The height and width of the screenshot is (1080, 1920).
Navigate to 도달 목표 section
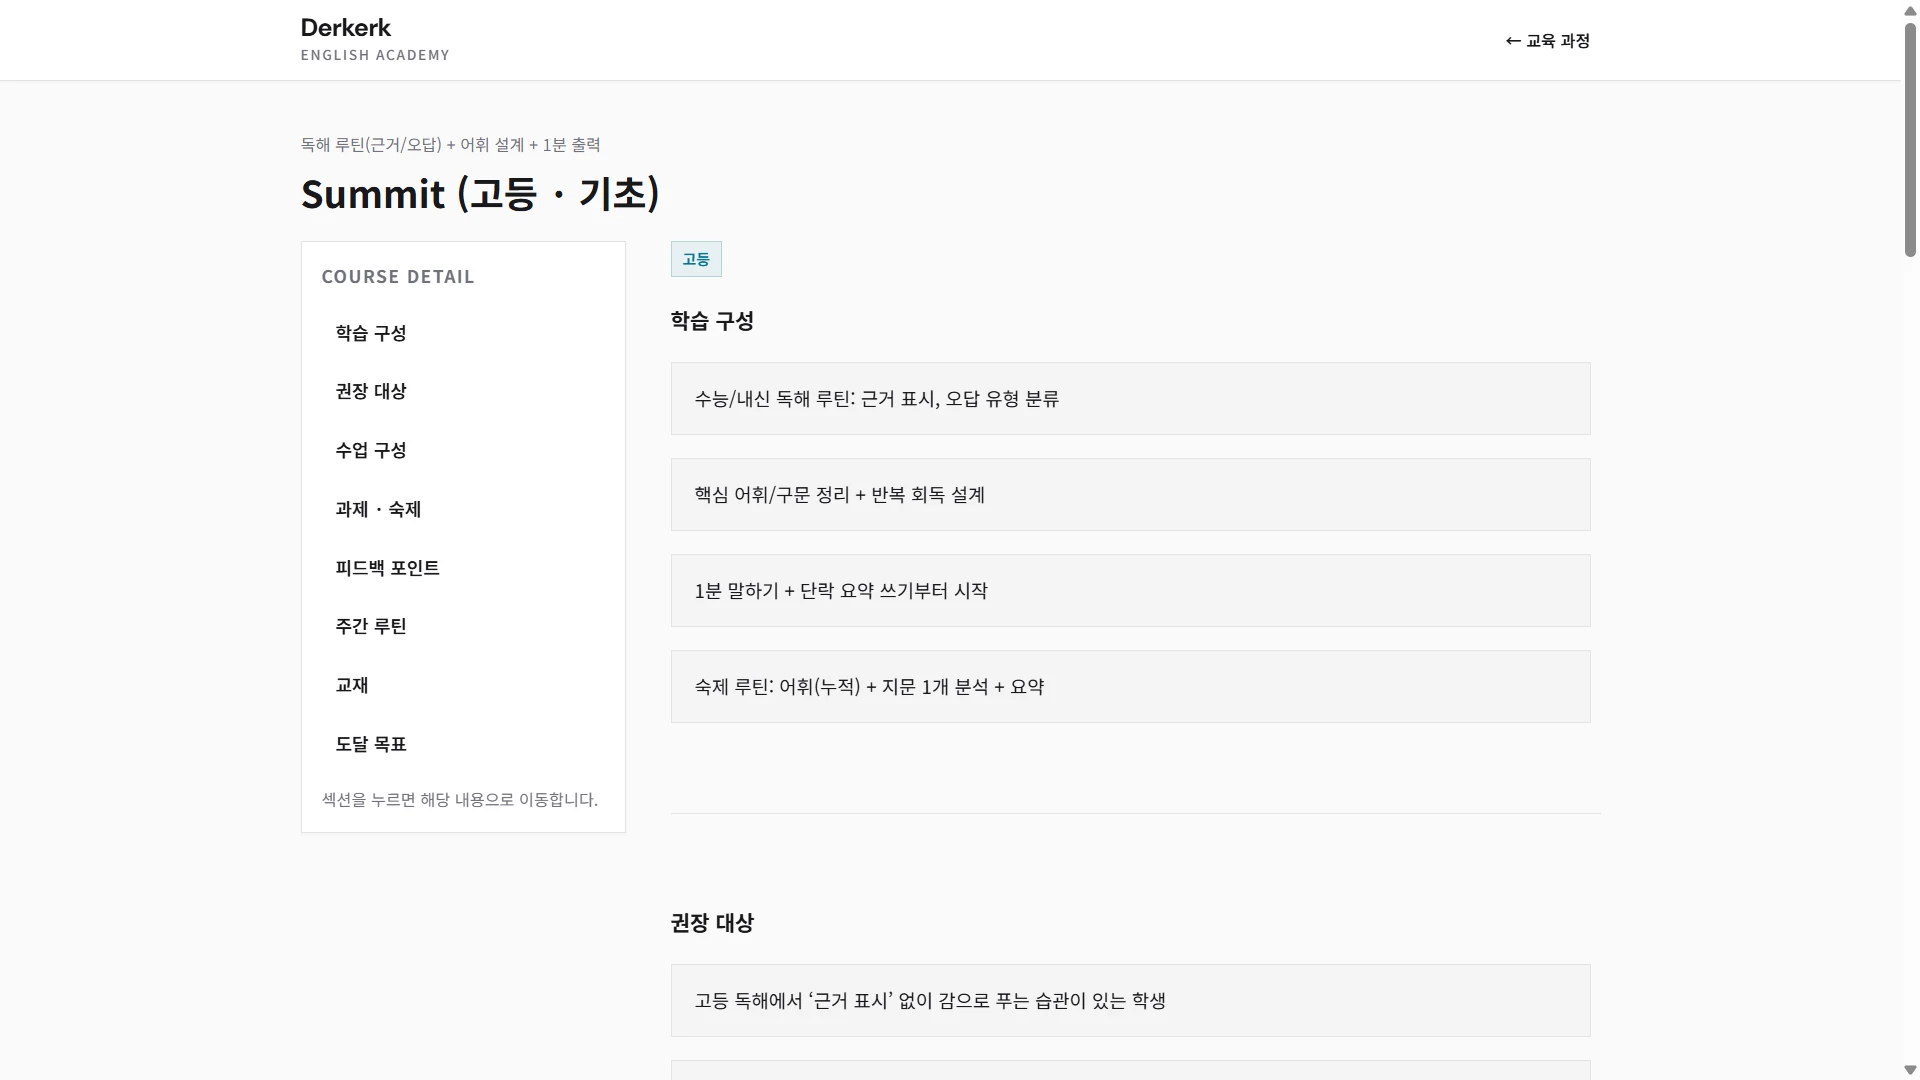(371, 744)
